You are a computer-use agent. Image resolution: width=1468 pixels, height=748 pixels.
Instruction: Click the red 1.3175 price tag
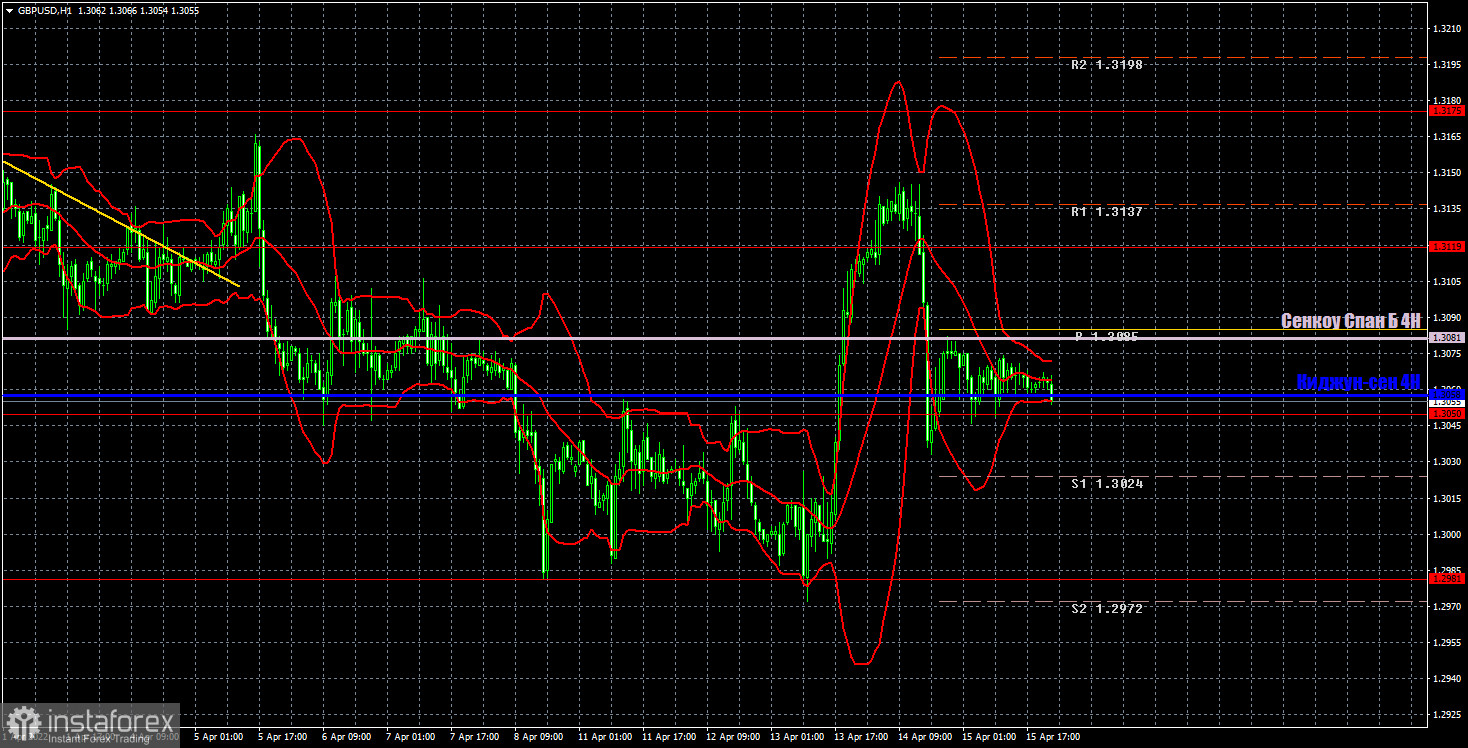1447,112
